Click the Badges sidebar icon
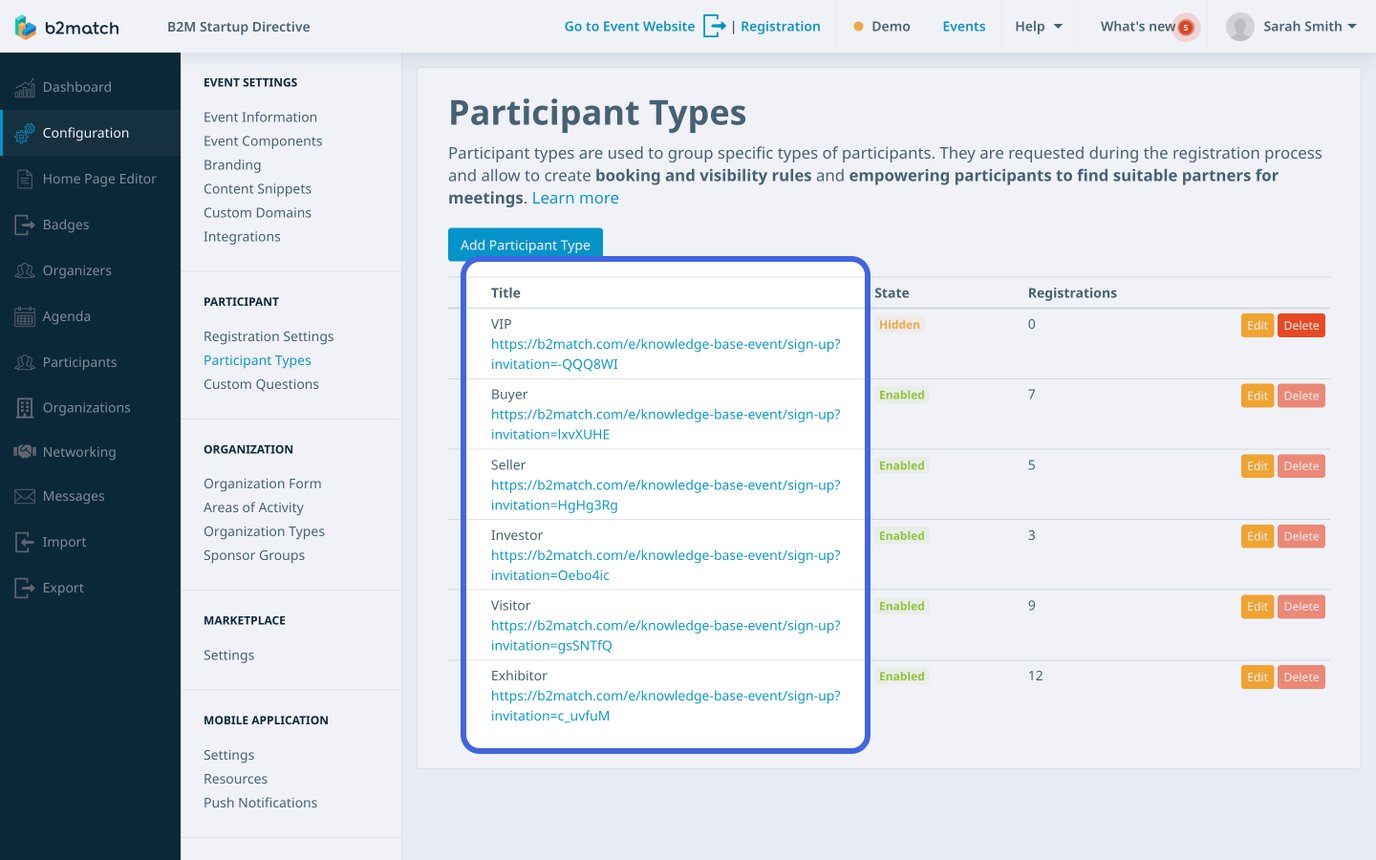The height and width of the screenshot is (860, 1376). tap(24, 224)
